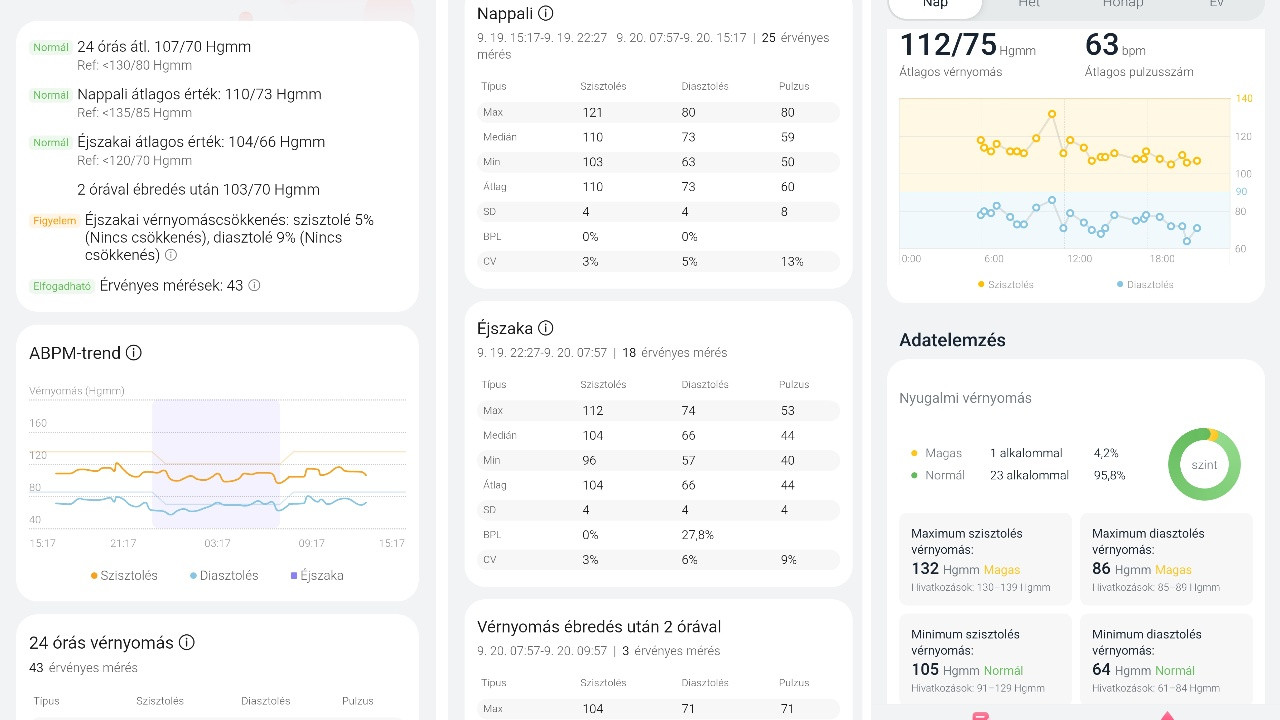Switch to the Év tab
The image size is (1280, 720).
[x=1217, y=4]
